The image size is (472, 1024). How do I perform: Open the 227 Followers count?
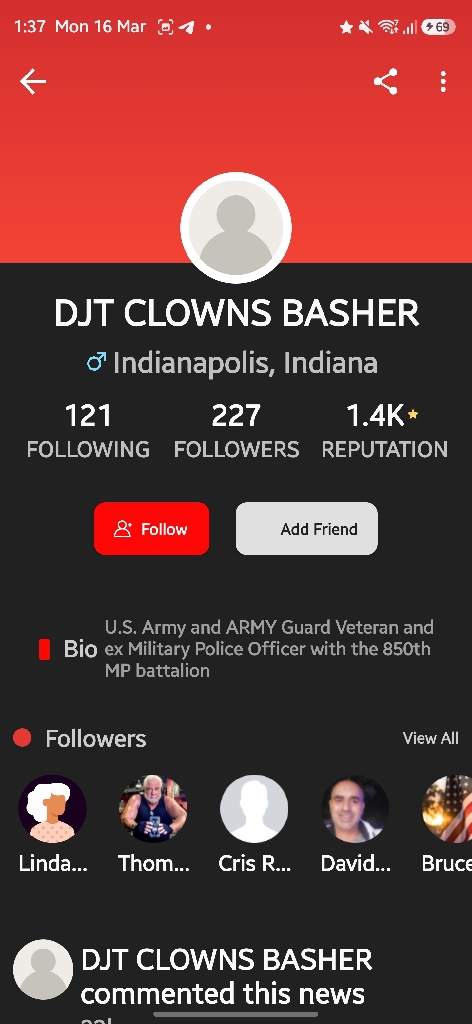click(236, 432)
